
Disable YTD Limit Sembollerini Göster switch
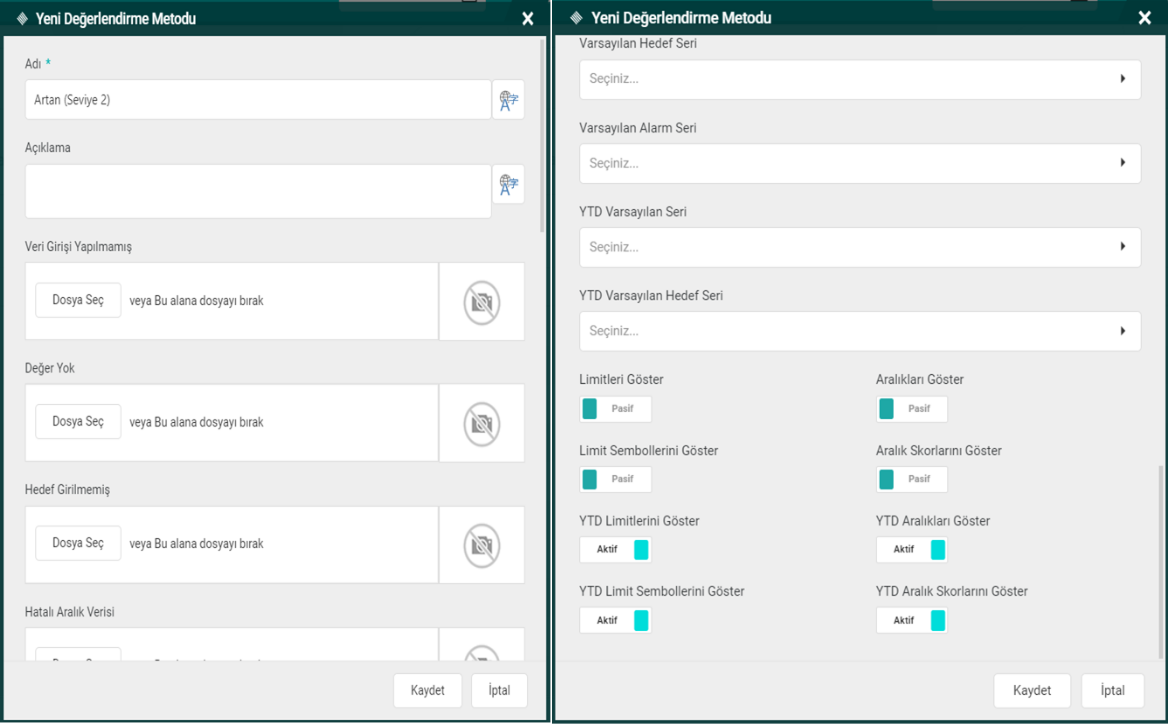615,620
